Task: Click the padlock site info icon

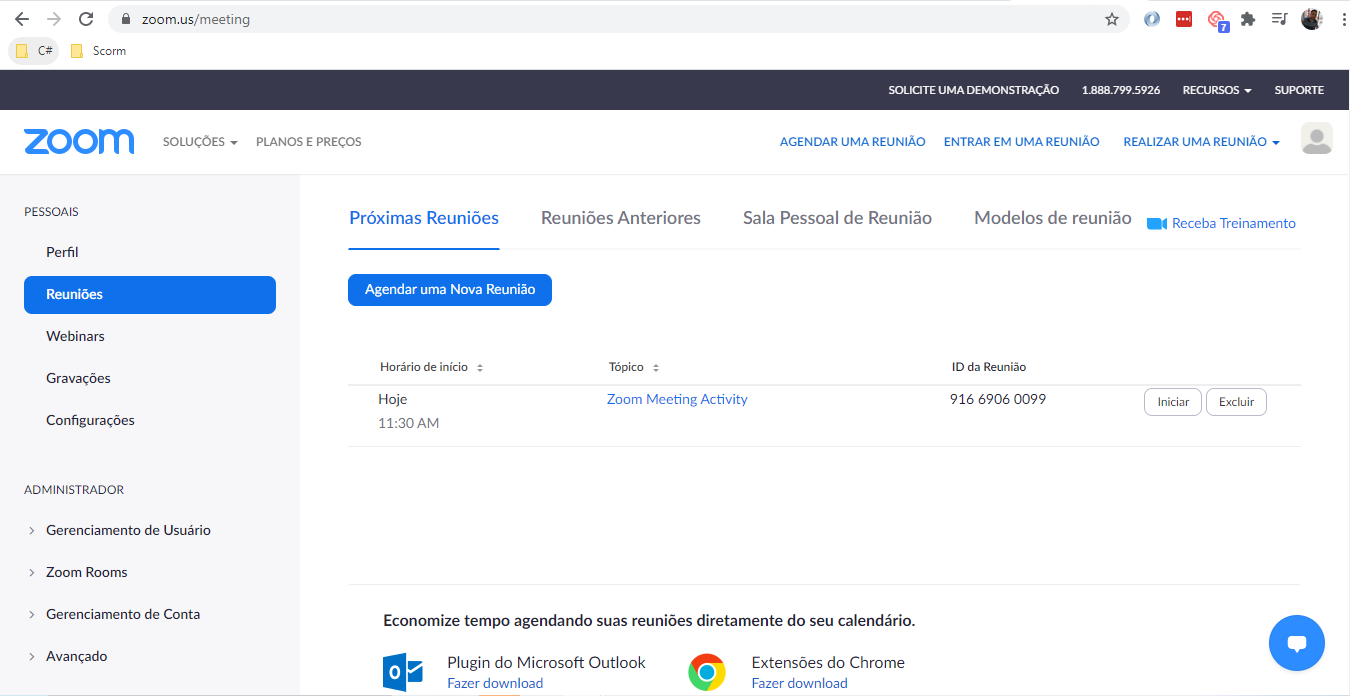Action: (126, 19)
